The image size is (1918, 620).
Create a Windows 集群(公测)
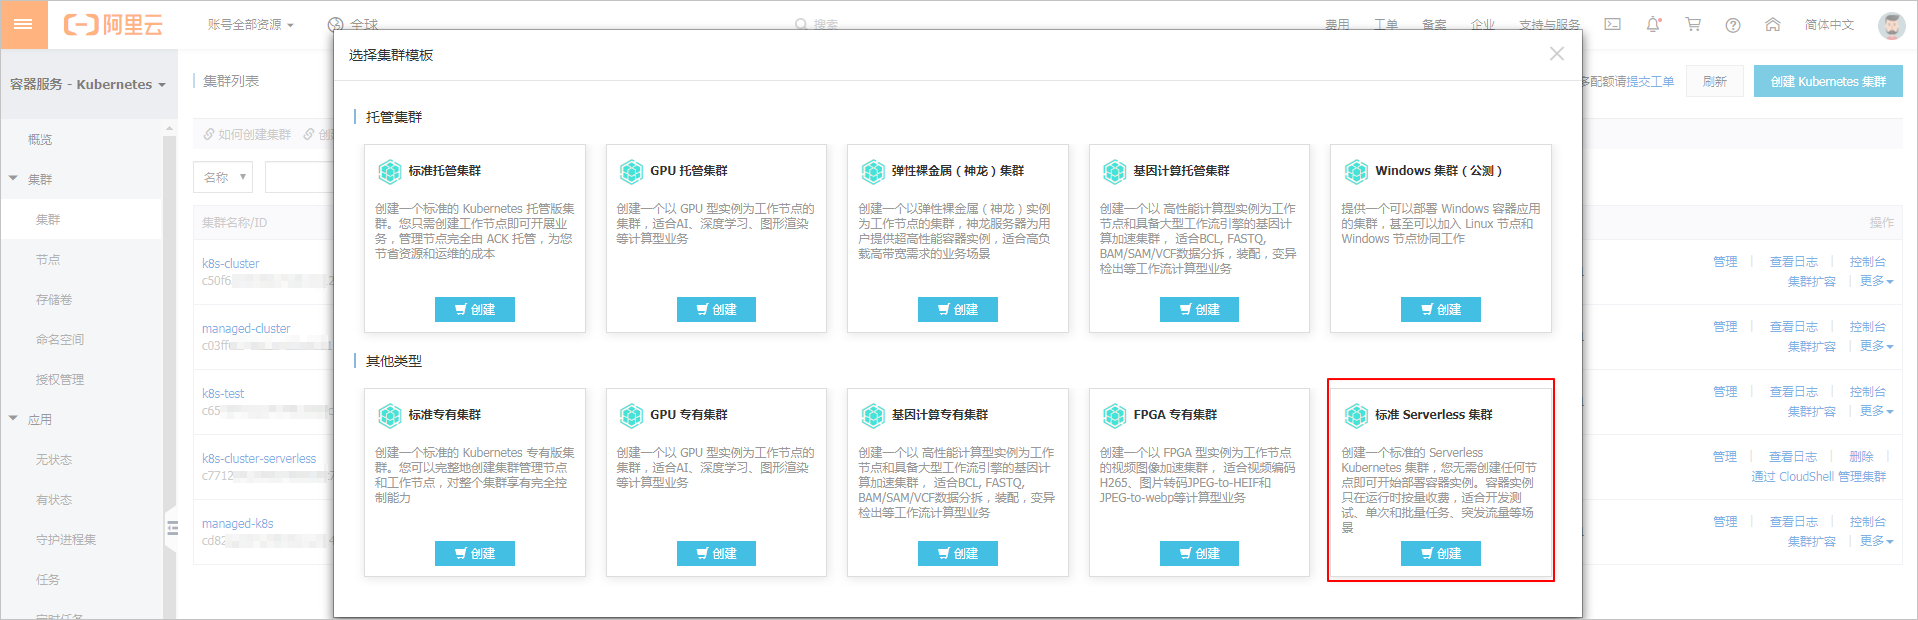(1441, 310)
